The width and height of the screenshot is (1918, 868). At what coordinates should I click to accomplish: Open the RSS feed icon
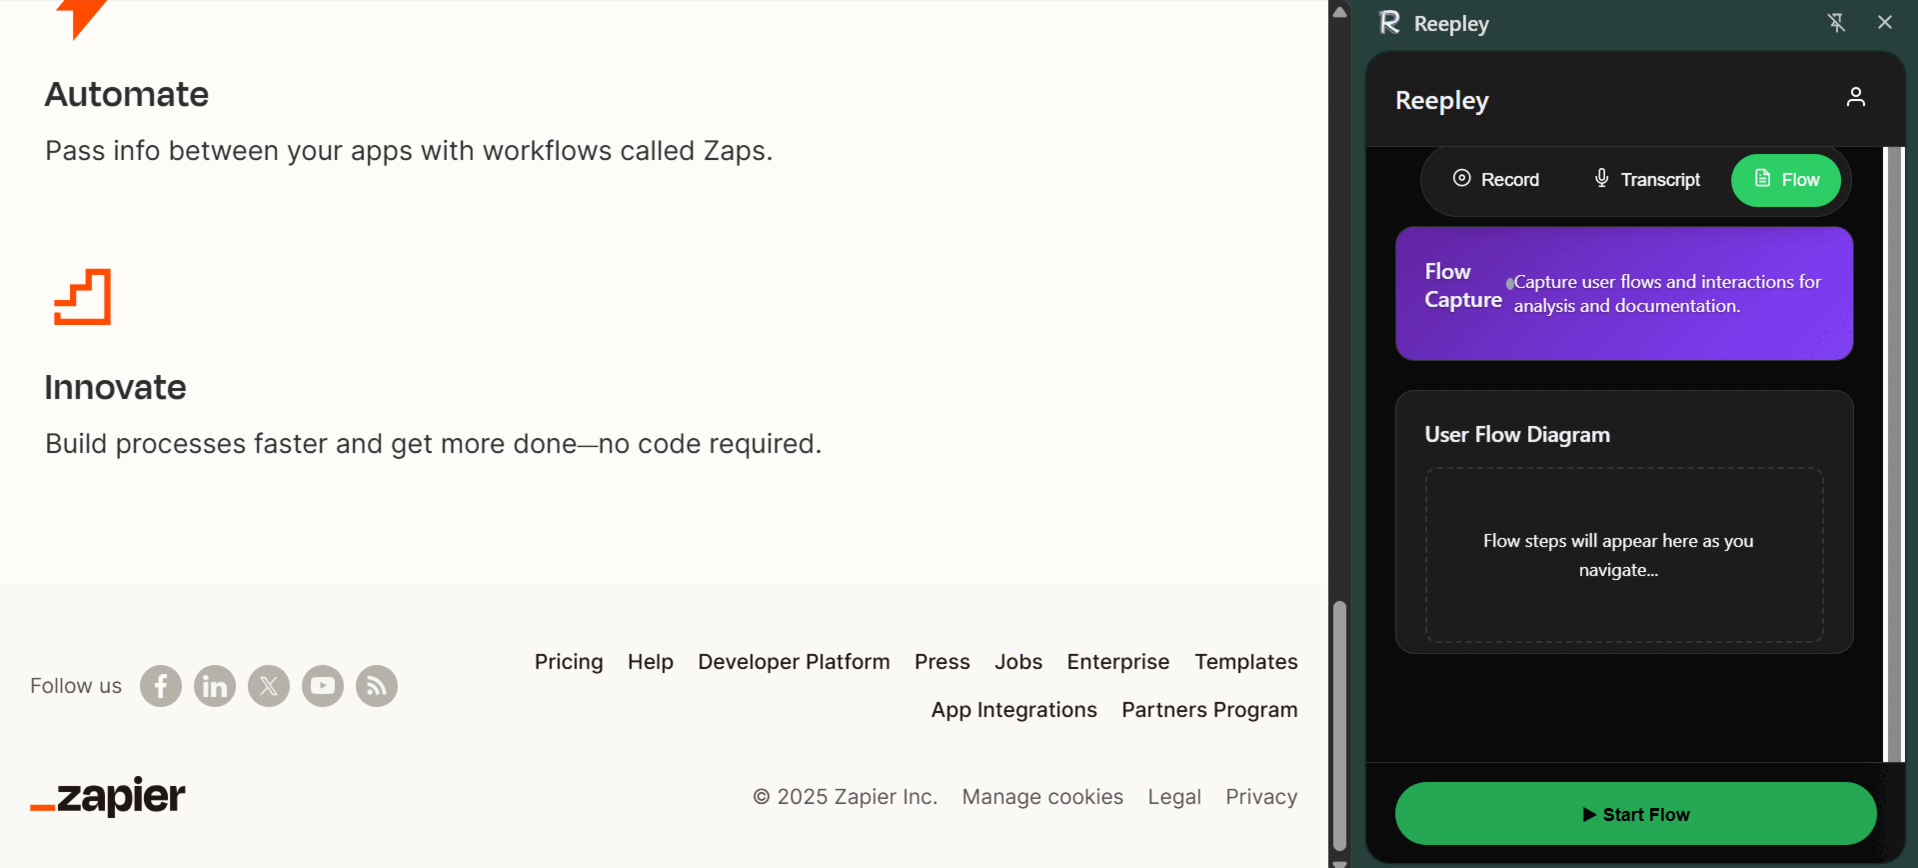point(377,686)
